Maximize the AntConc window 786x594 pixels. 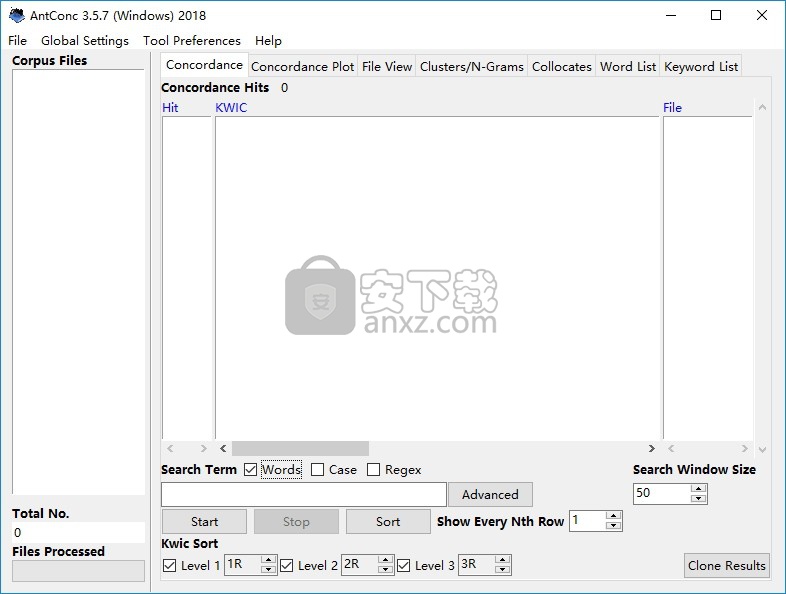tap(716, 16)
